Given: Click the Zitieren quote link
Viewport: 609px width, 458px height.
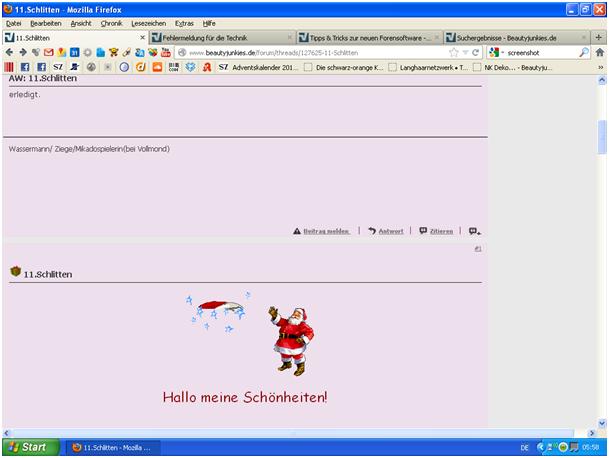Looking at the screenshot, I should pos(436,231).
